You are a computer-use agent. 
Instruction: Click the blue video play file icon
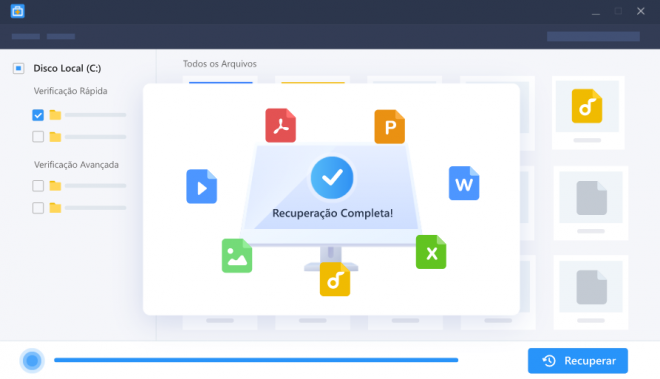tap(202, 186)
